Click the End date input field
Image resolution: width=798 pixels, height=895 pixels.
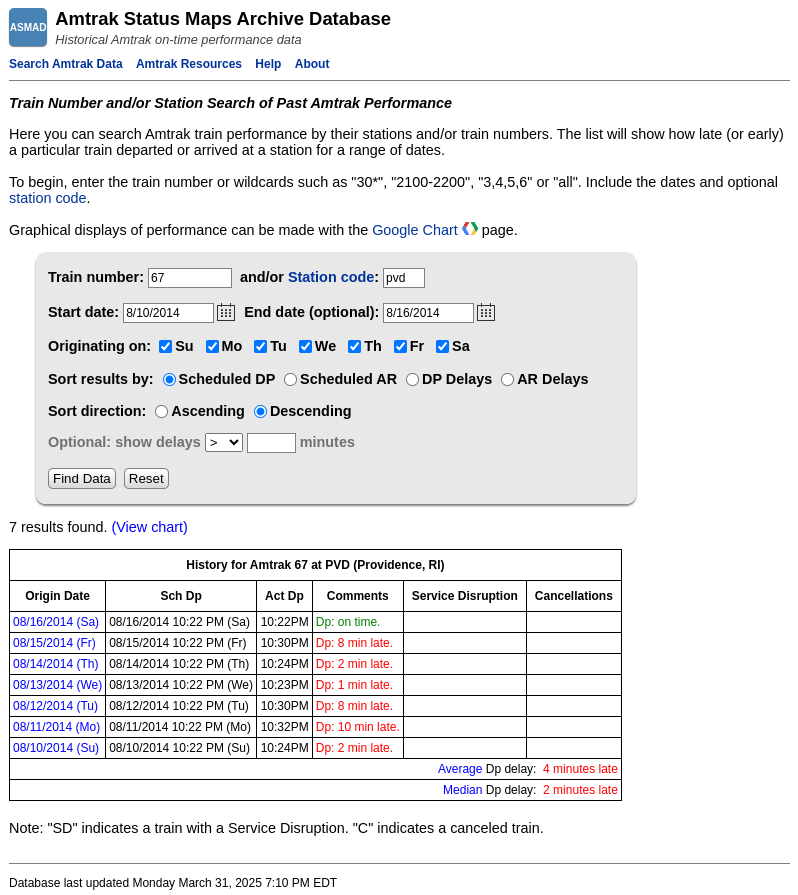(x=428, y=313)
